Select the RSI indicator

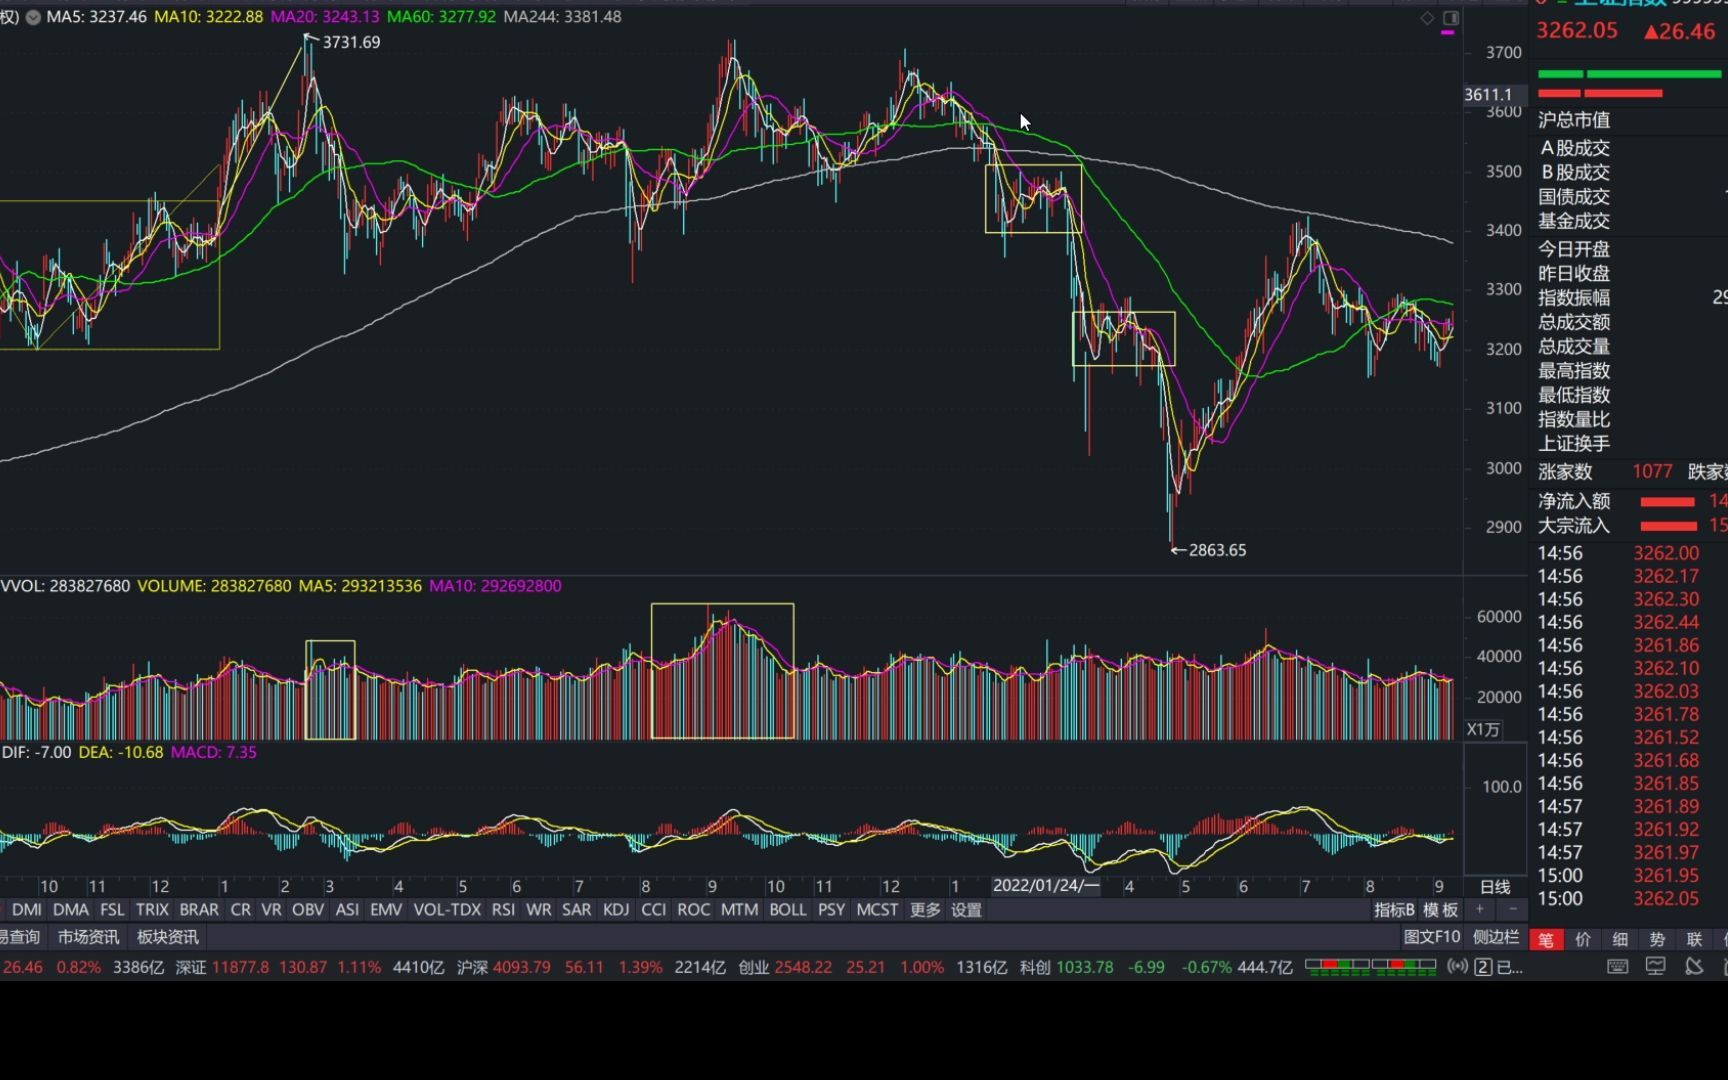point(503,910)
